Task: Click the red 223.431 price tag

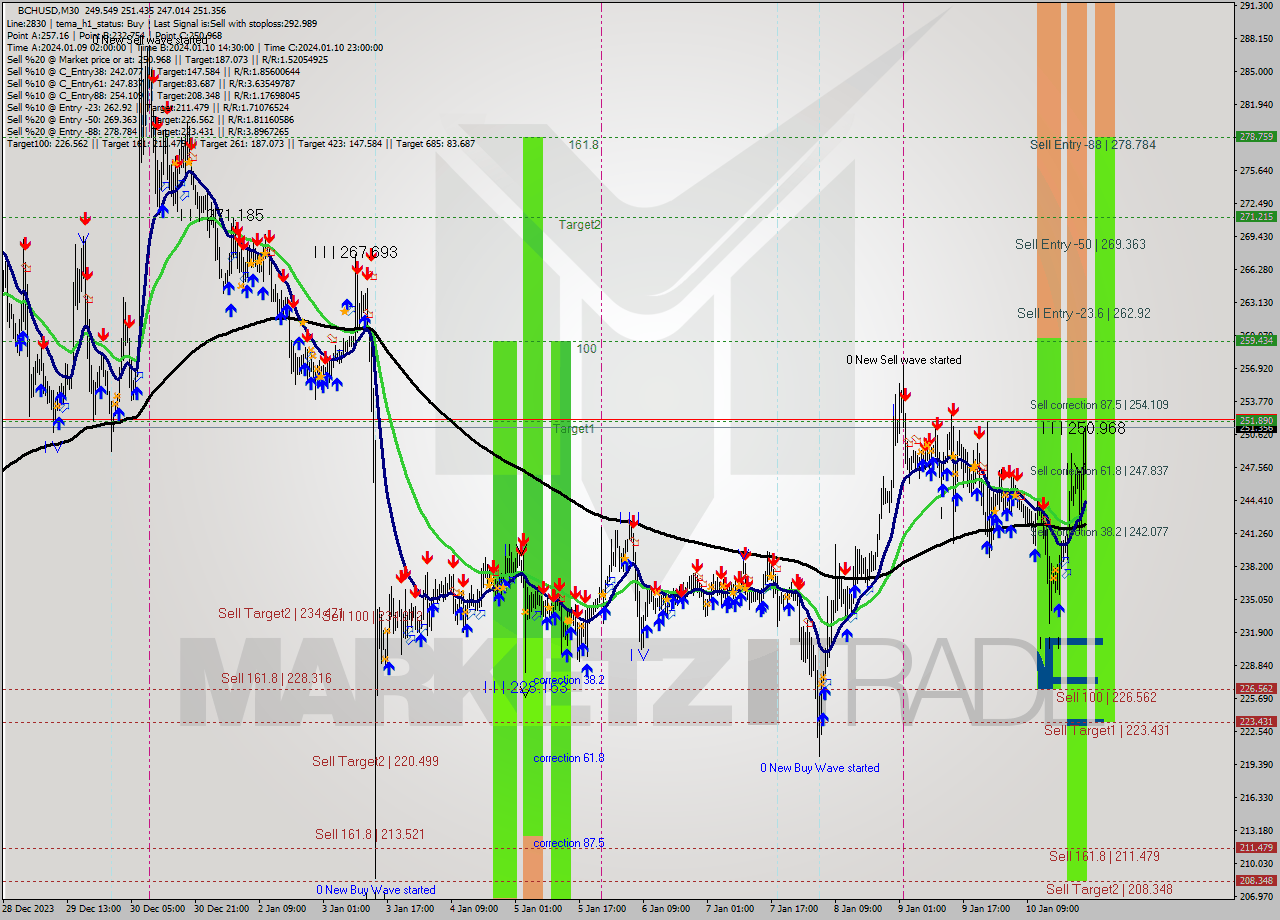Action: pyautogui.click(x=1256, y=721)
